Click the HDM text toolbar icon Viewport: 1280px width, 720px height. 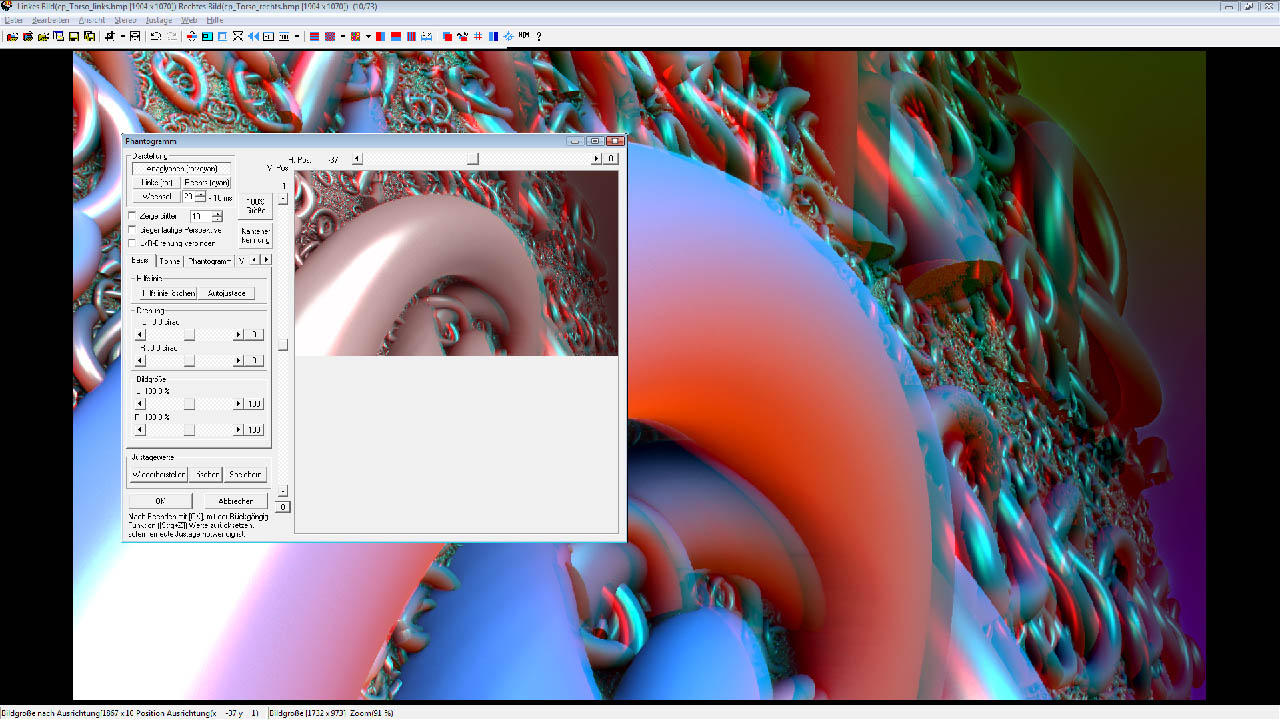(523, 36)
